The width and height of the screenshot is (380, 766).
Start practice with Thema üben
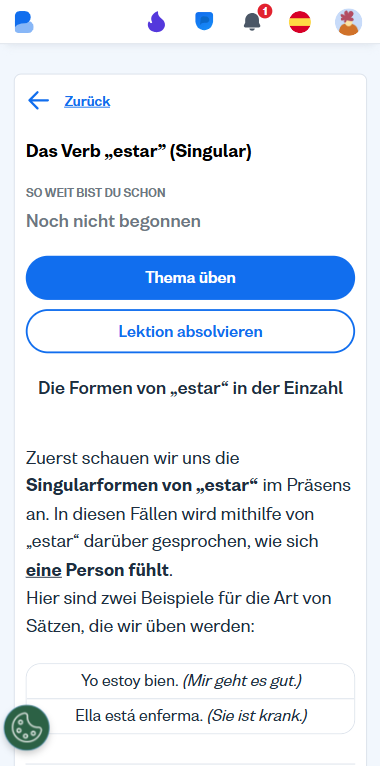pyautogui.click(x=190, y=277)
